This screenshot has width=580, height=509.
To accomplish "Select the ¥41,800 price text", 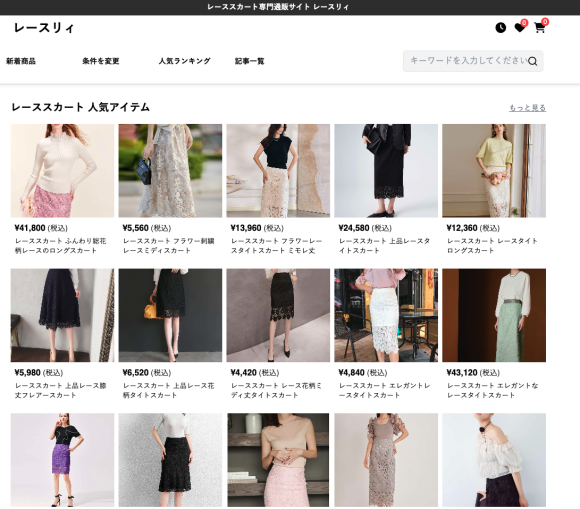I will tap(30, 228).
